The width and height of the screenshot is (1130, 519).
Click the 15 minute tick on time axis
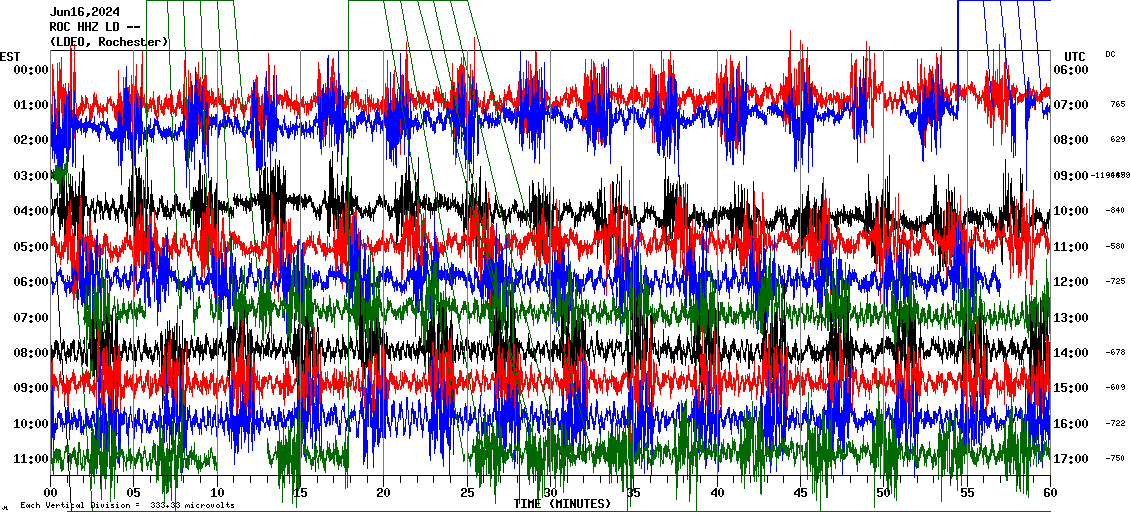pos(300,493)
